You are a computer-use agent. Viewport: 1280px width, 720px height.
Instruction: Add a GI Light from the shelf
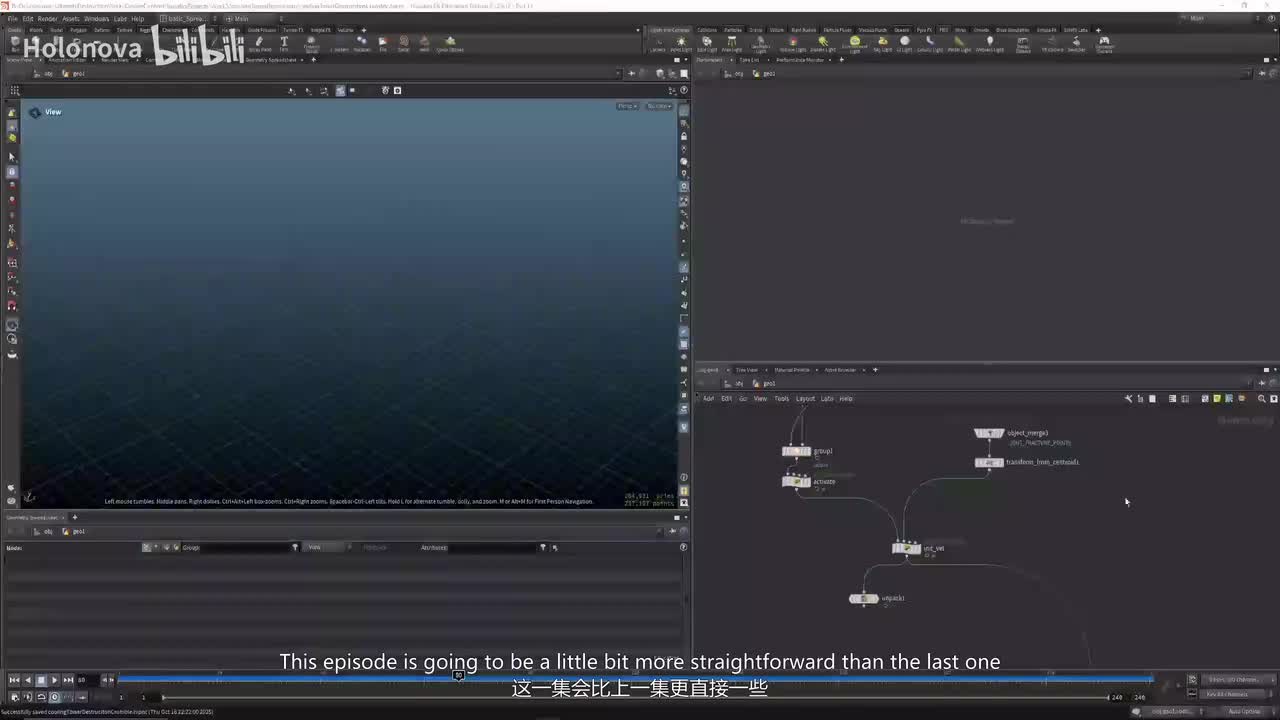905,44
